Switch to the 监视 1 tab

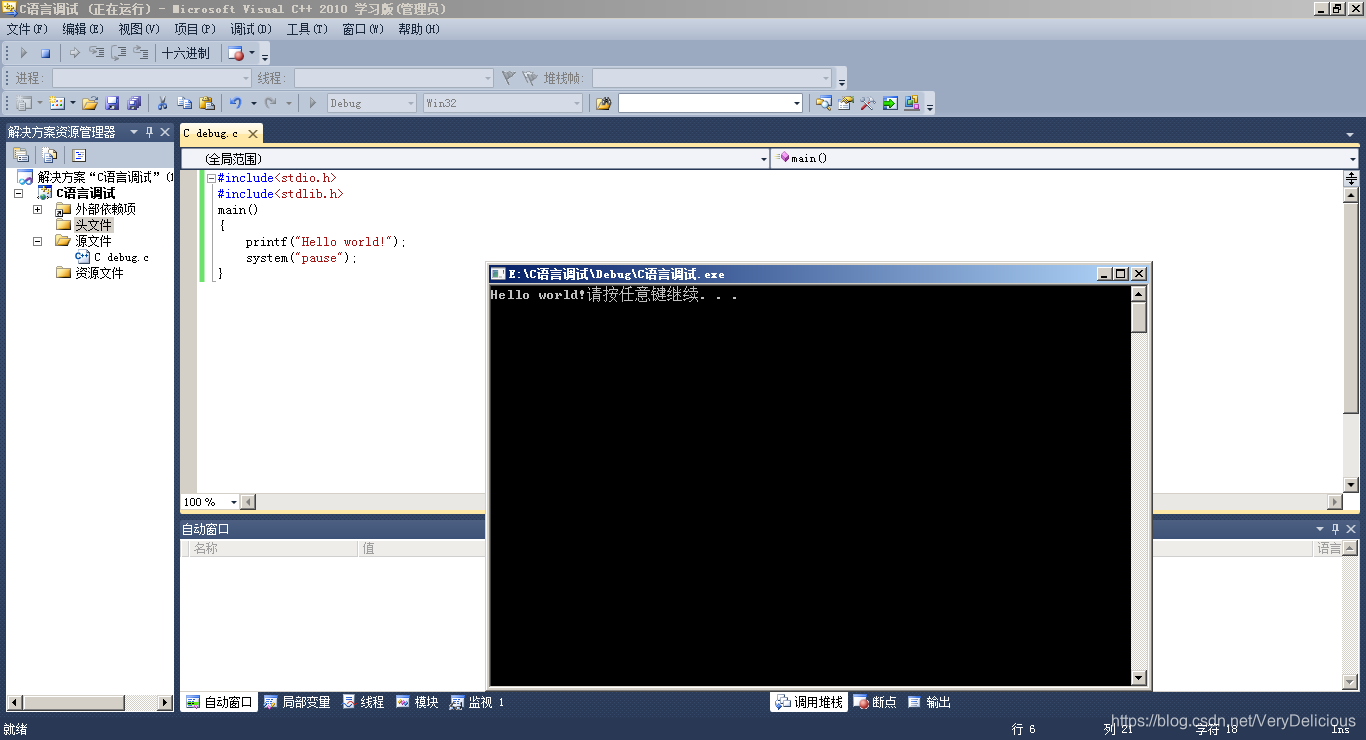coord(477,702)
